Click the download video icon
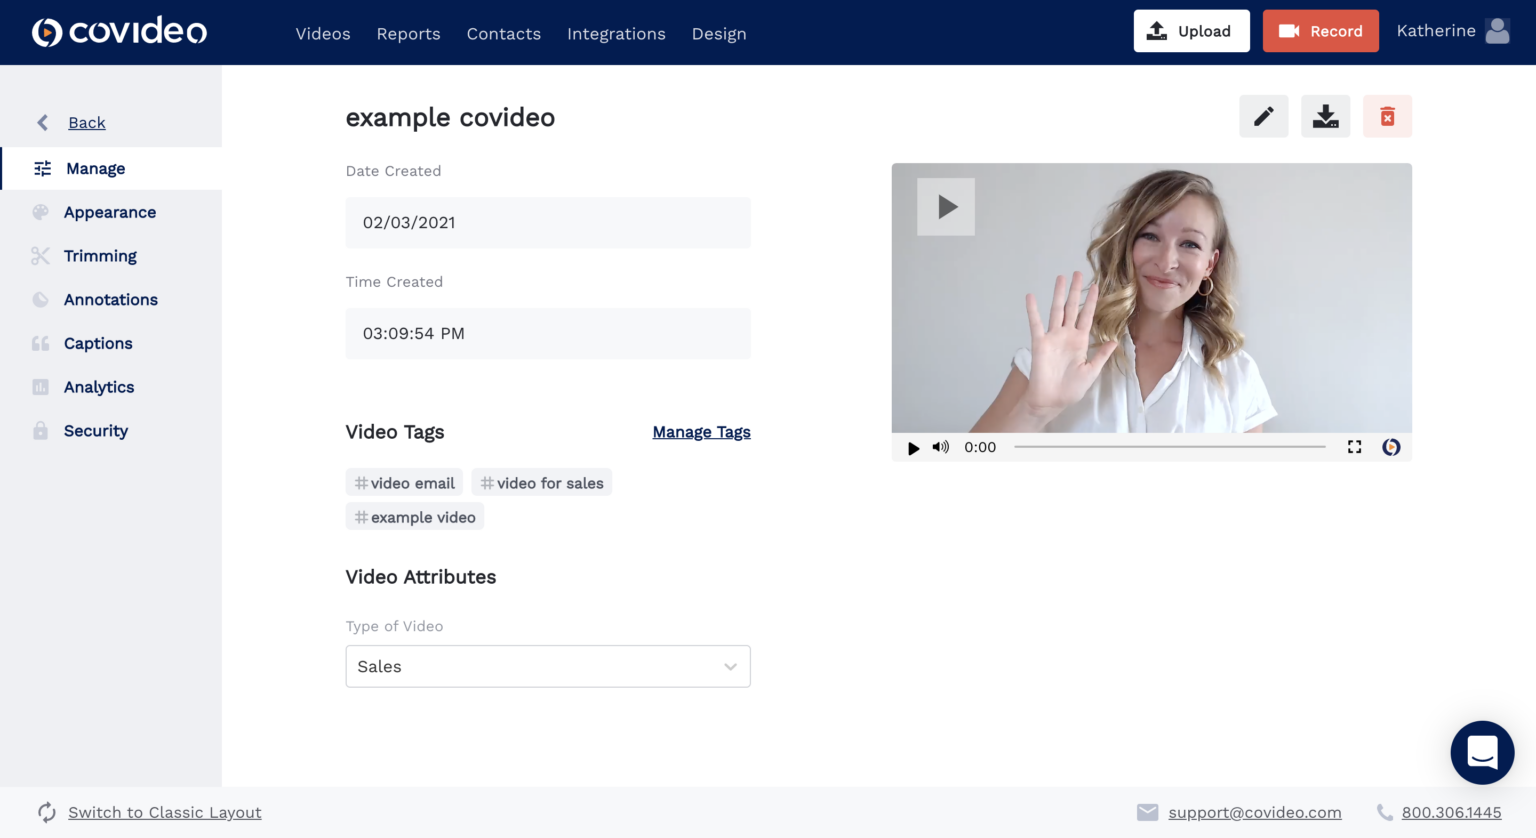Image resolution: width=1536 pixels, height=838 pixels. click(x=1325, y=116)
